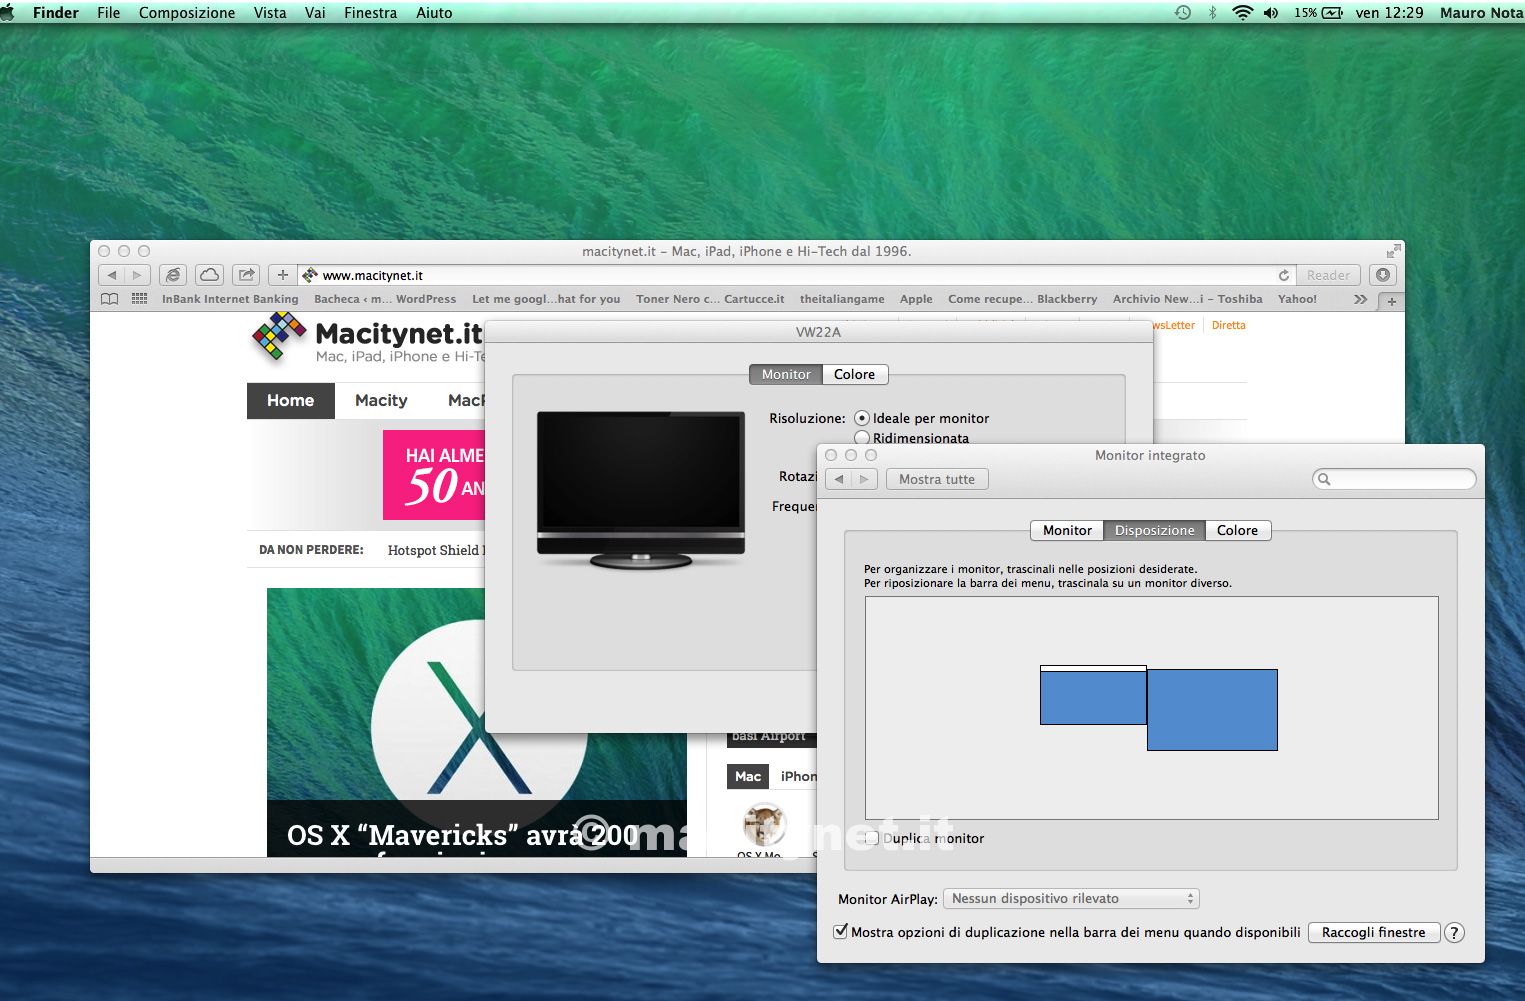The height and width of the screenshot is (1001, 1525).
Task: Enable the Duplica monitor checkbox
Action: click(872, 839)
